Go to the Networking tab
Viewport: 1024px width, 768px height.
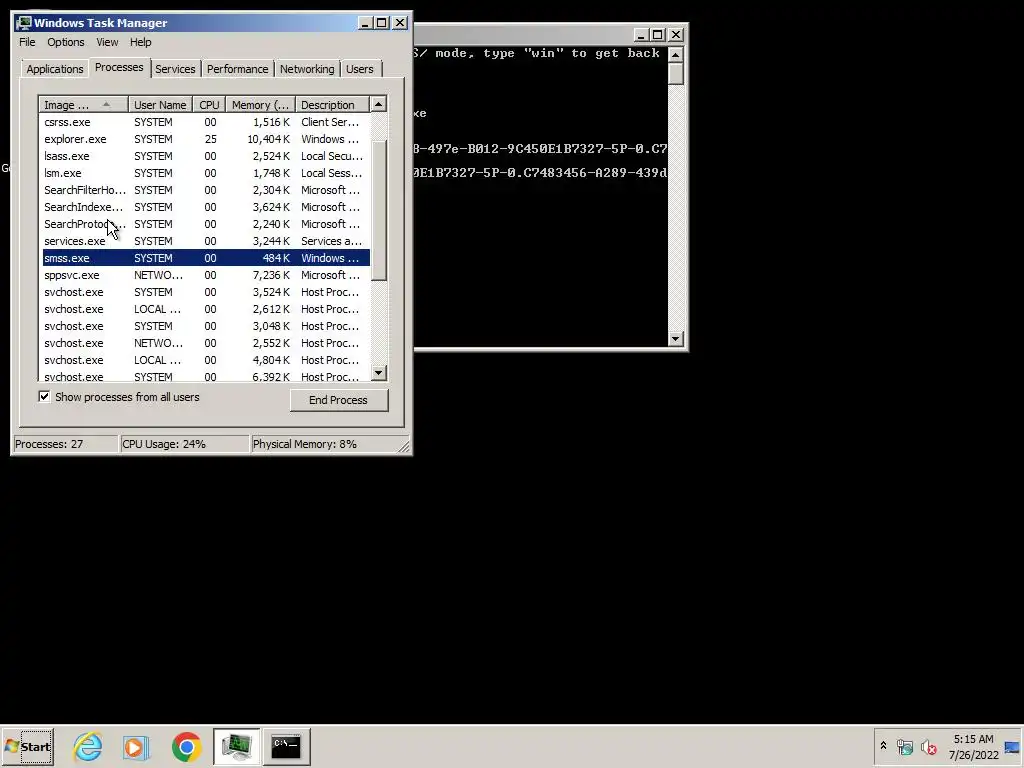coord(307,69)
